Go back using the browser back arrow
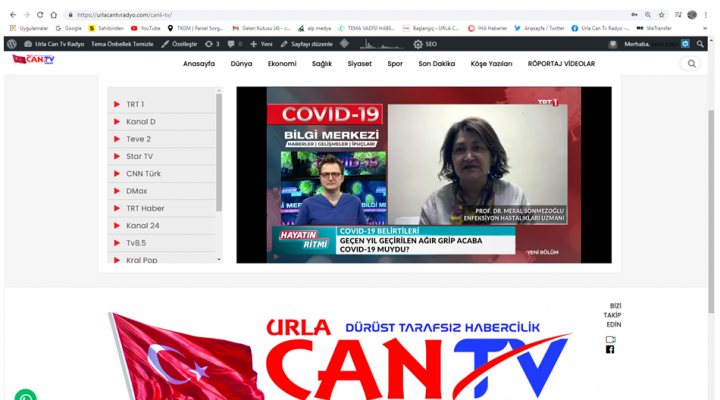This screenshot has height=400, width=720. click(x=12, y=15)
